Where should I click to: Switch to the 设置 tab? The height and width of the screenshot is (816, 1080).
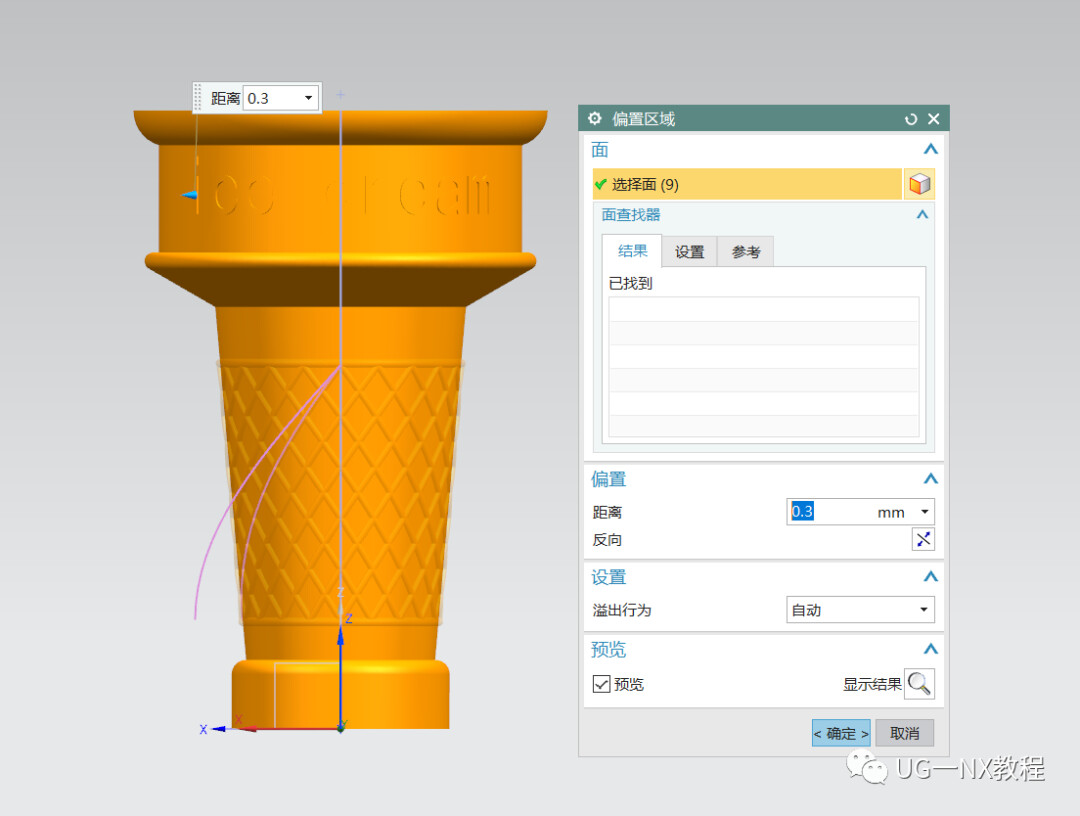[x=689, y=252]
